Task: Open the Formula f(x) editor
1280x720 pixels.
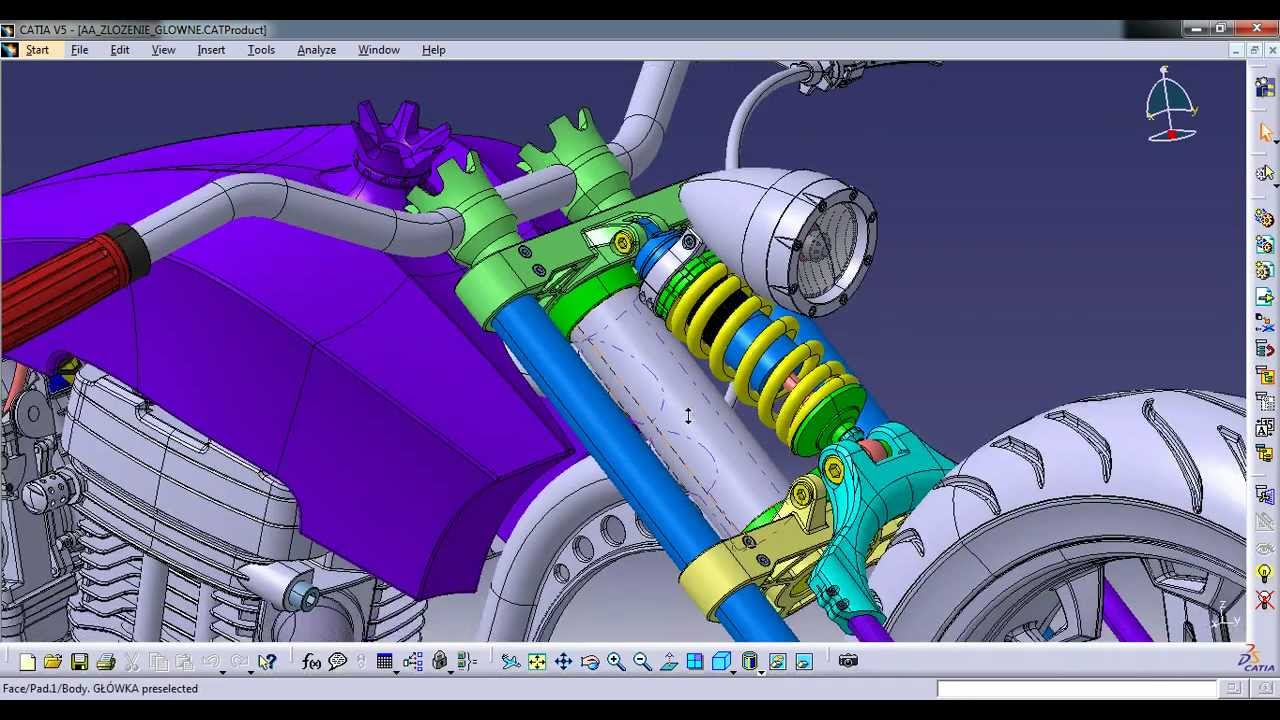Action: [311, 661]
